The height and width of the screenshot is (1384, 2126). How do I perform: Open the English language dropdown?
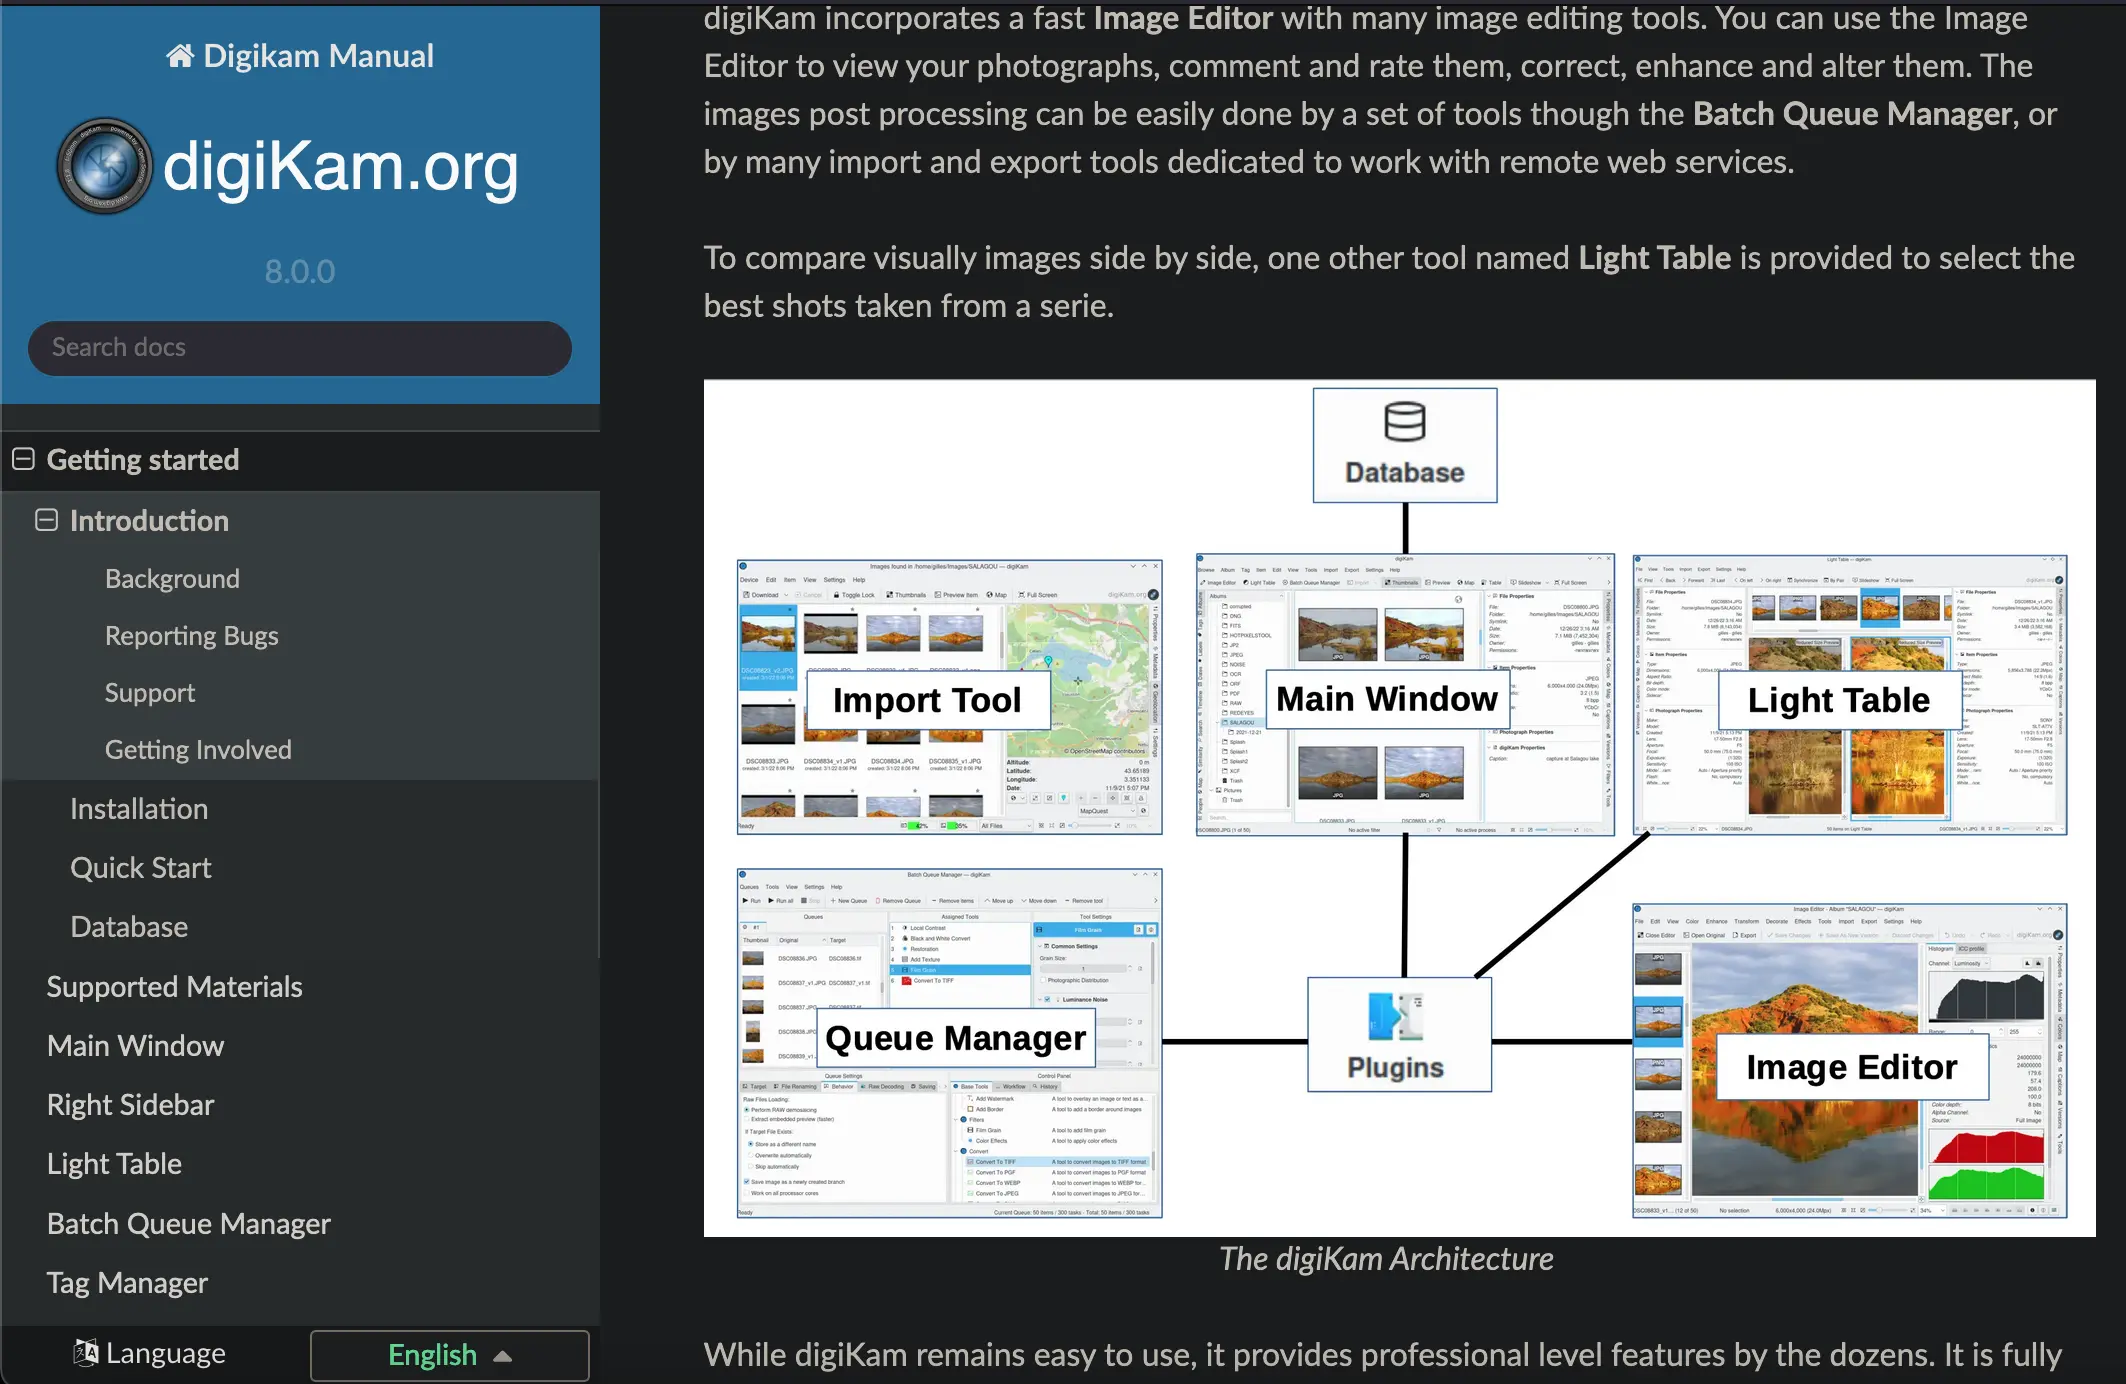tap(448, 1355)
